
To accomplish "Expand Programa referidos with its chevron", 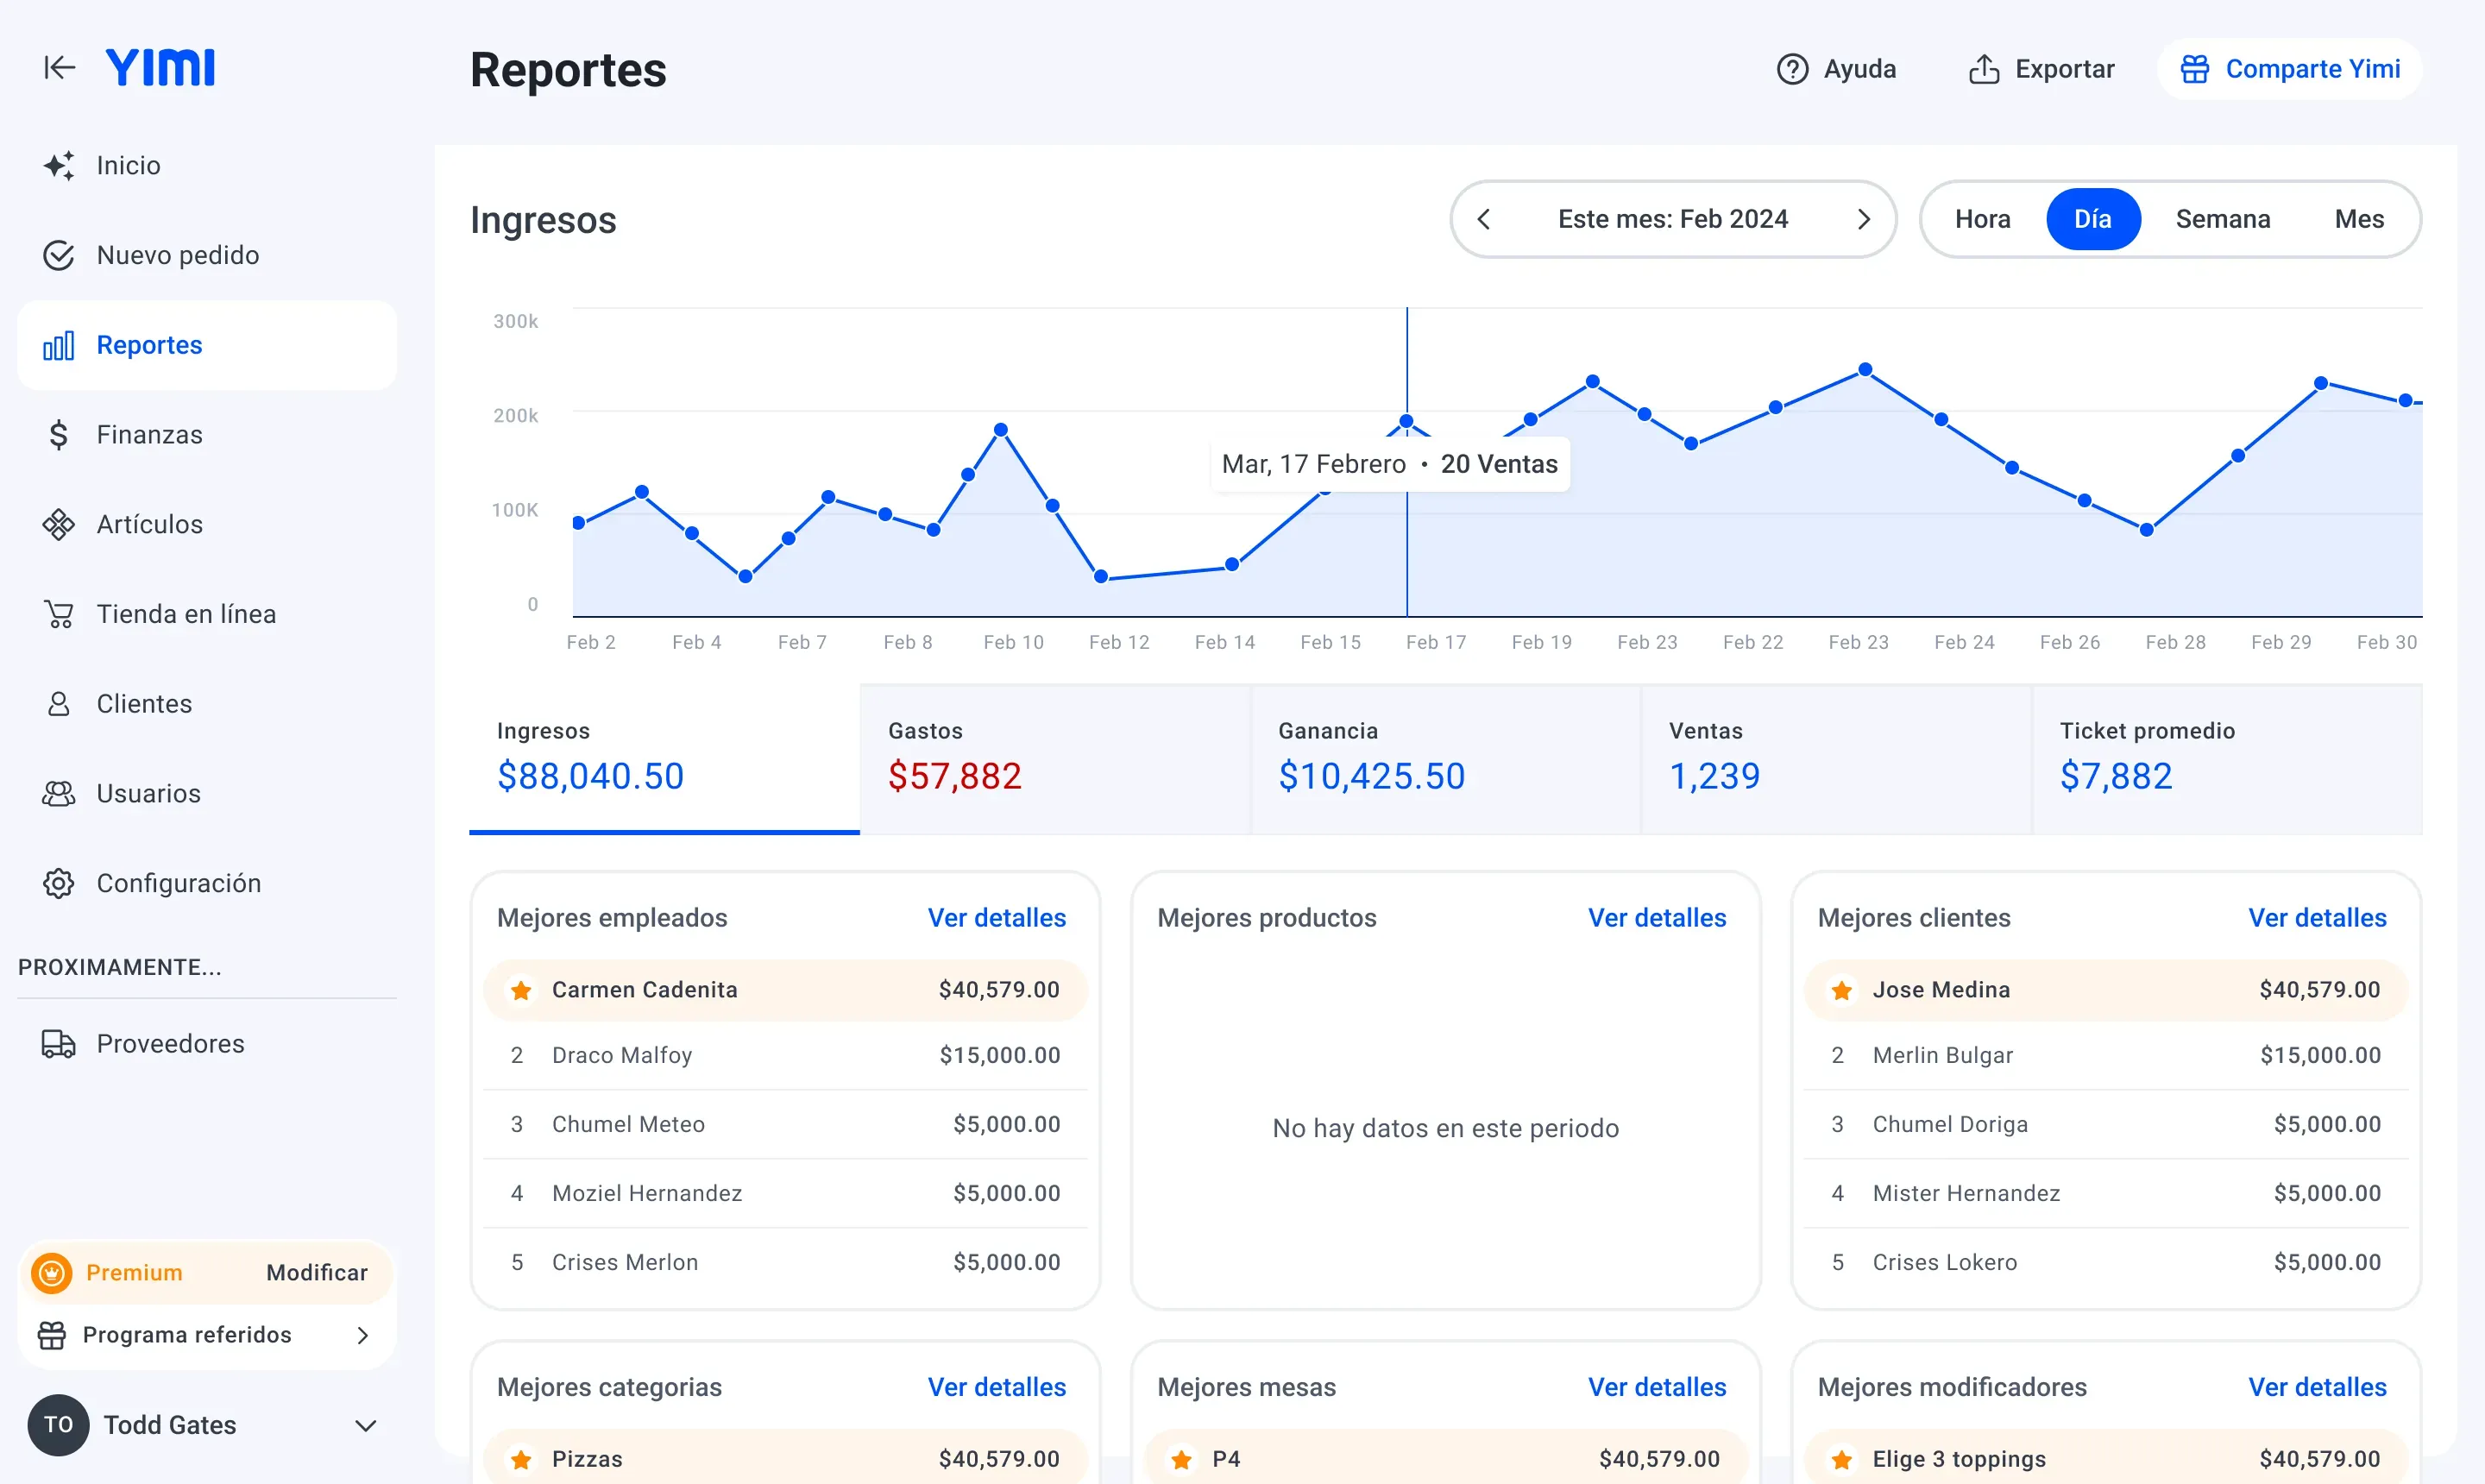I will (363, 1335).
